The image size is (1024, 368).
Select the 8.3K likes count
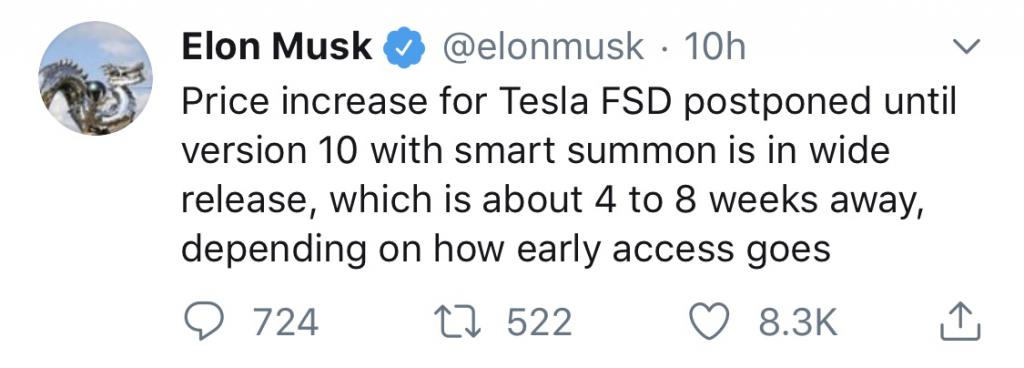pyautogui.click(x=797, y=323)
